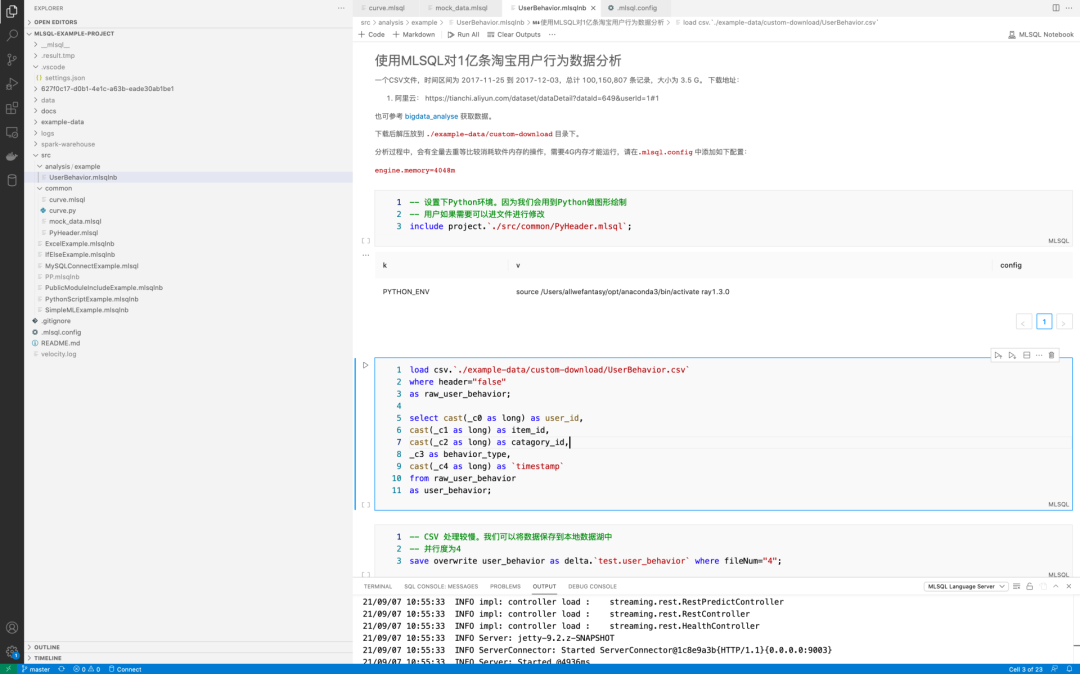Expand the OPEN EDITORS section
Image resolution: width=1080 pixels, height=674 pixels.
[x=55, y=22]
